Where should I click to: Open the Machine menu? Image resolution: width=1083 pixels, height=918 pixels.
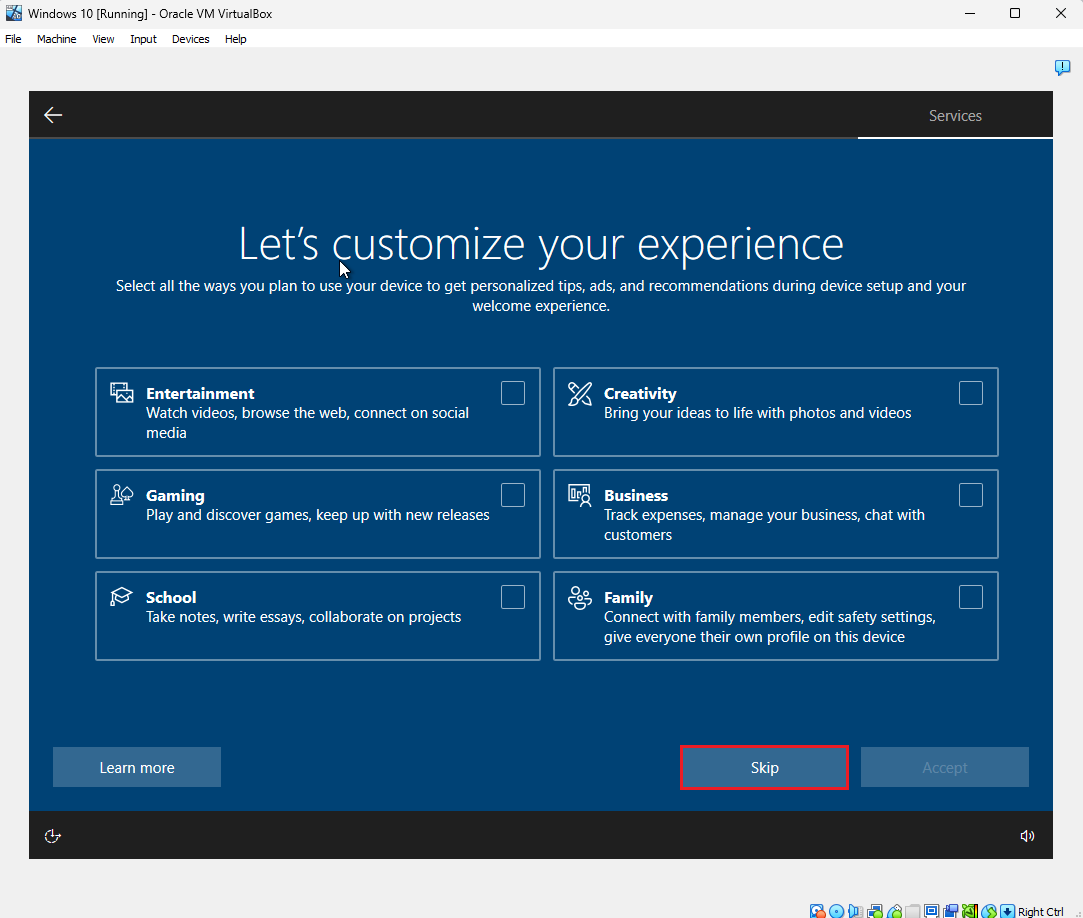click(x=57, y=39)
